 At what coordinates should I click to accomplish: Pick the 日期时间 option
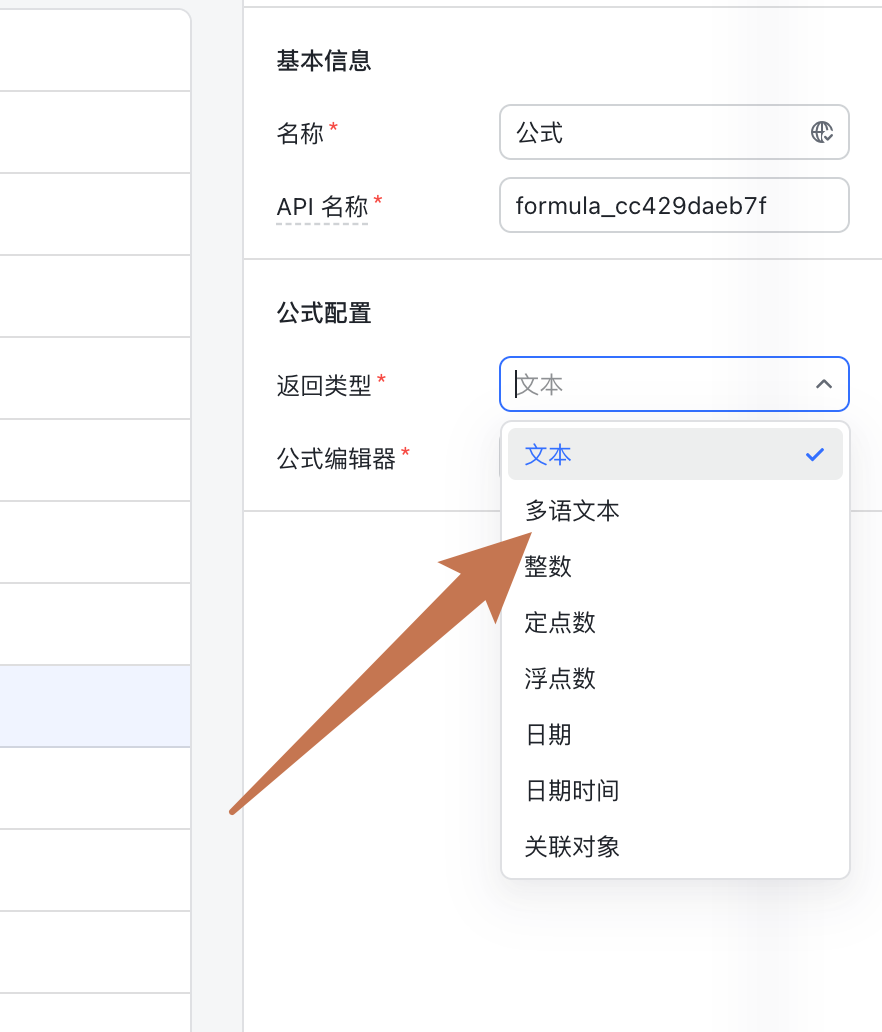(x=675, y=790)
